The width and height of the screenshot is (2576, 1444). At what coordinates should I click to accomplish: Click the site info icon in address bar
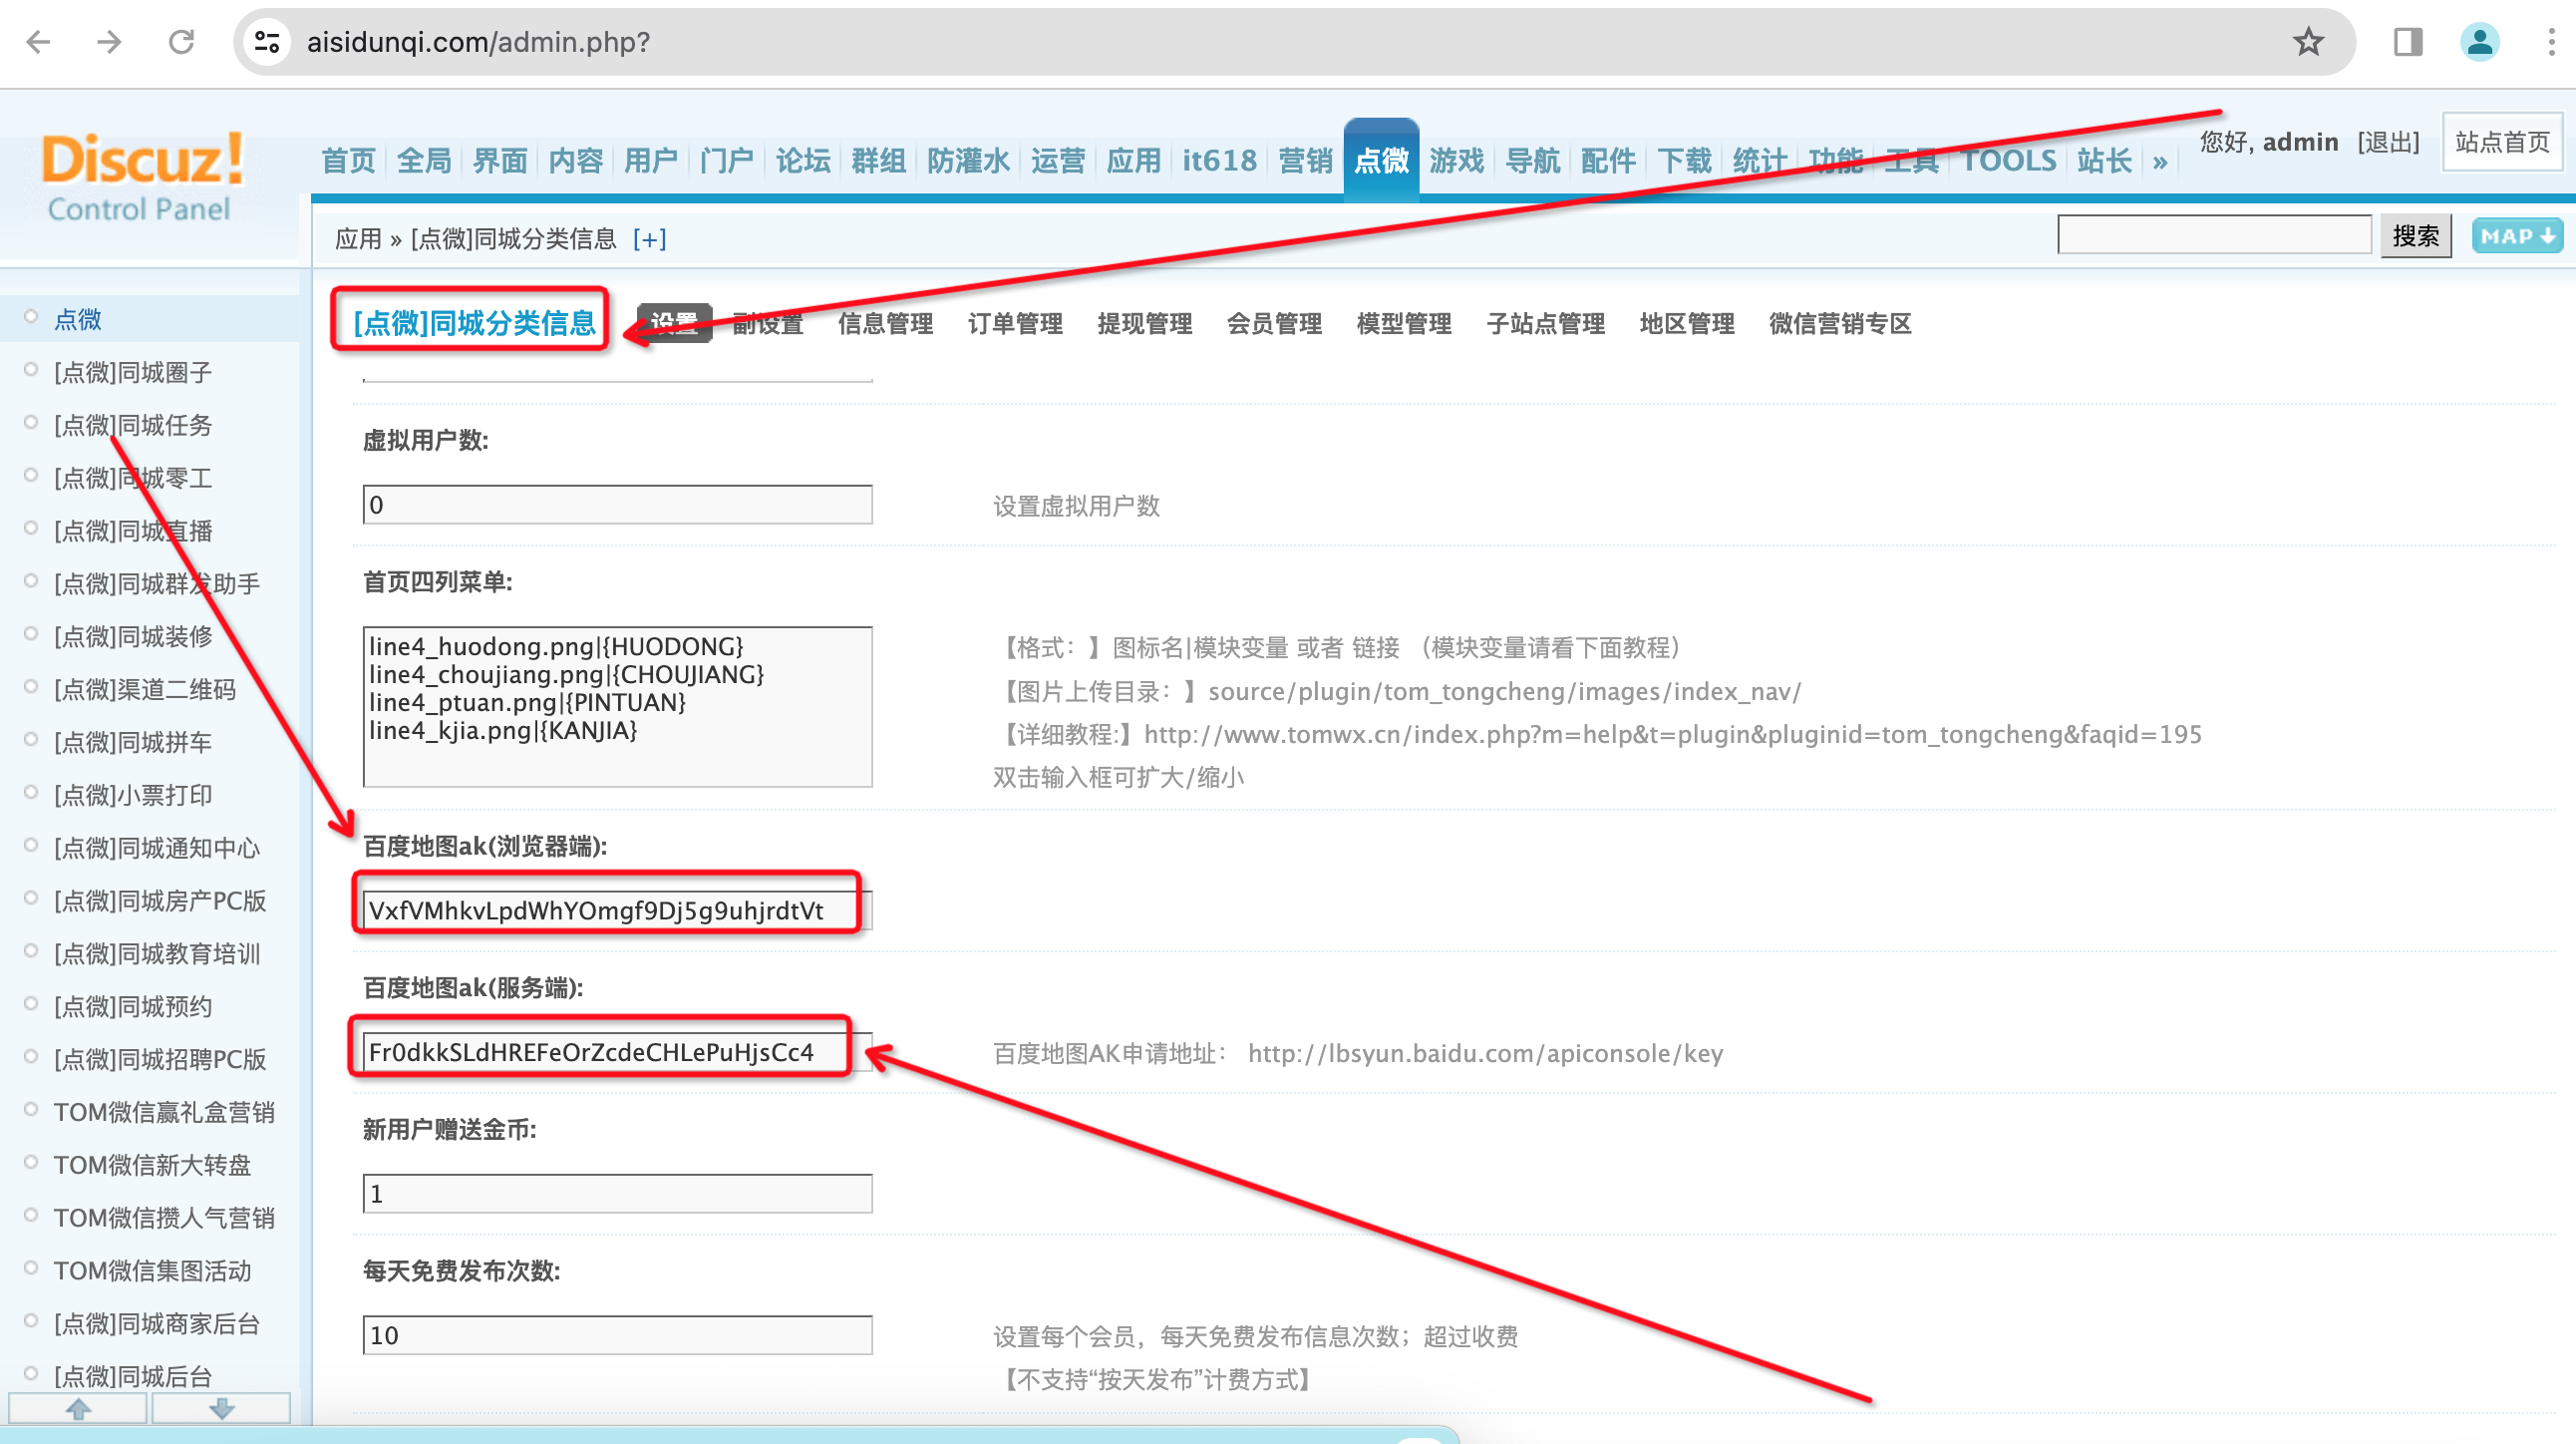[x=267, y=41]
